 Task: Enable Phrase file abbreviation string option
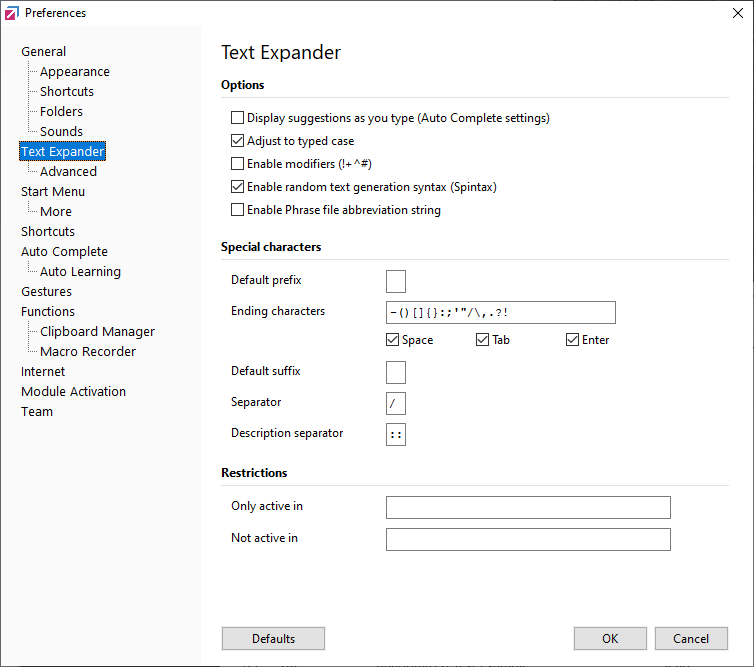pos(238,210)
